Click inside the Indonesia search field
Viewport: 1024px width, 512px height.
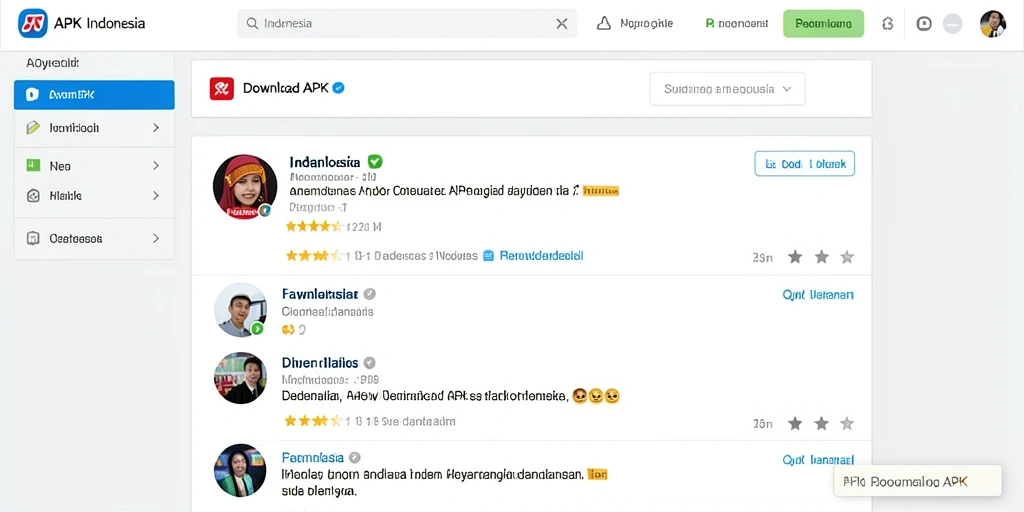[x=407, y=24]
